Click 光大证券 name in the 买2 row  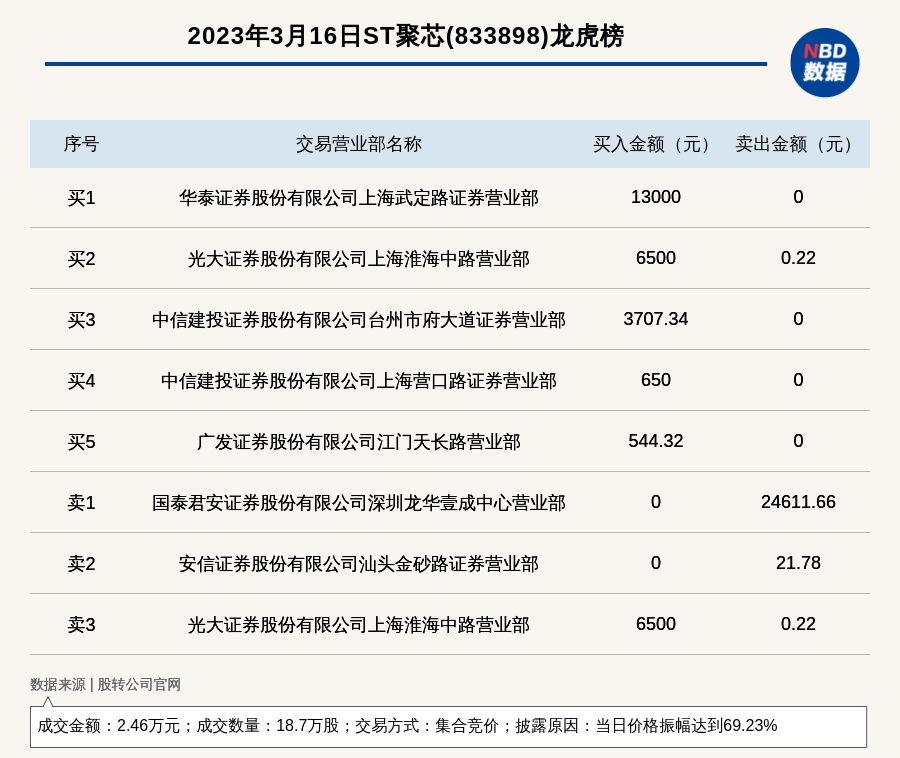(359, 259)
